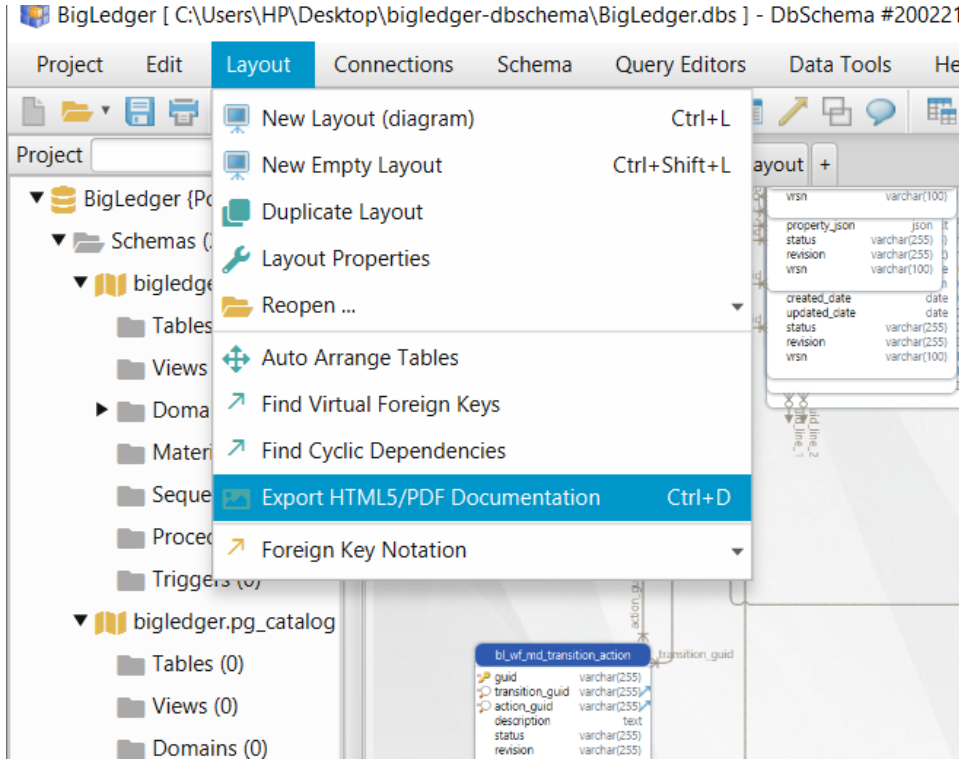The image size is (968, 762).
Task: Collapse the first bigledger schema node
Action: [x=80, y=283]
